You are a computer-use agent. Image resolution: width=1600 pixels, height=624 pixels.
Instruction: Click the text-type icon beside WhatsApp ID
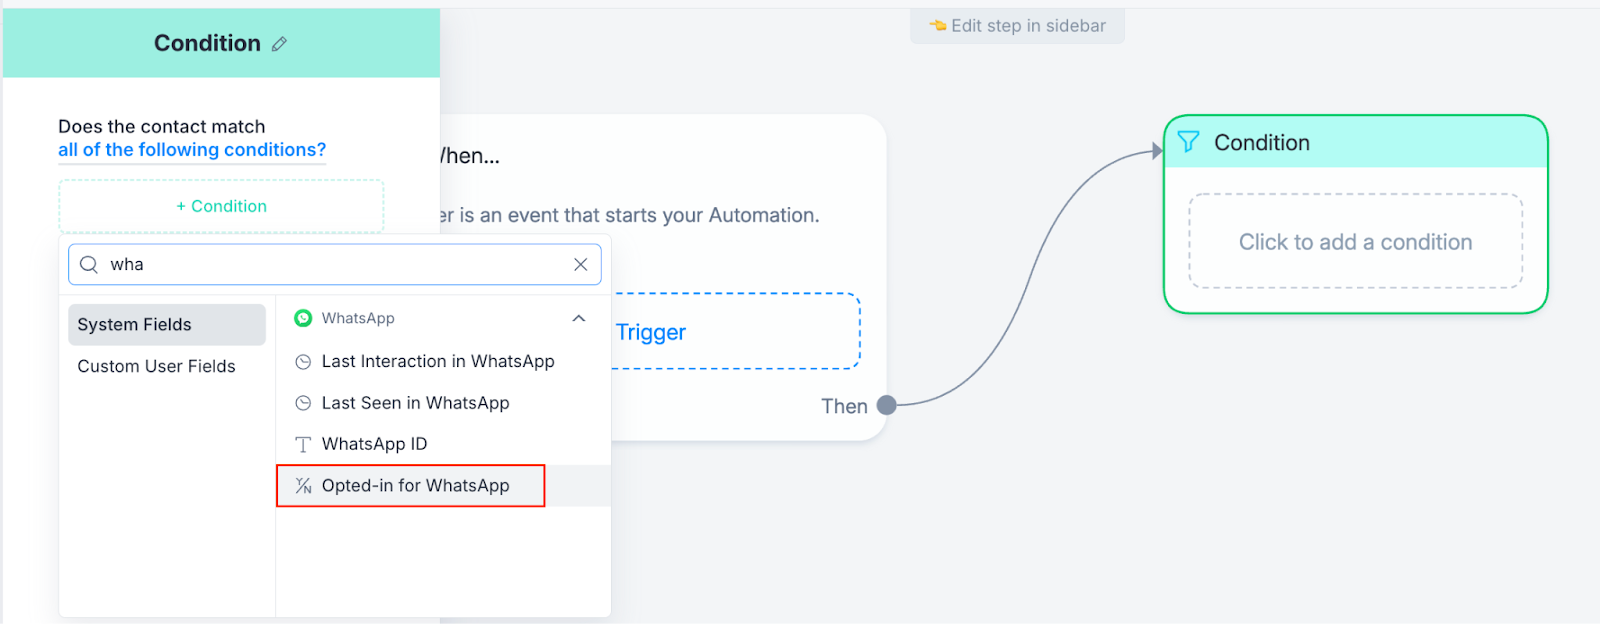click(x=303, y=444)
